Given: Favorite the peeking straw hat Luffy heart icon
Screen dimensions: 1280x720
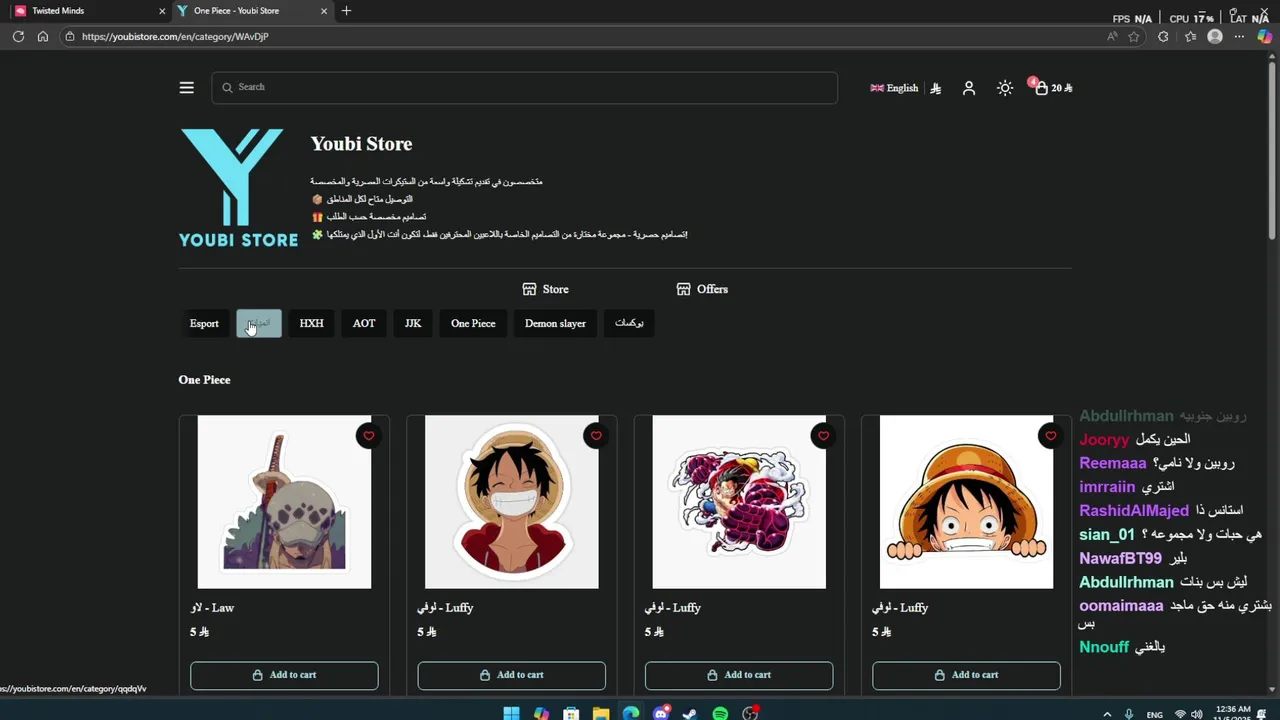Looking at the screenshot, I should point(1050,435).
